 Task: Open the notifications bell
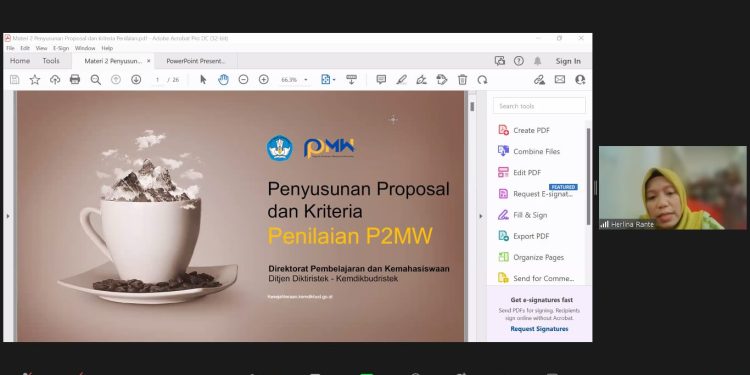click(x=538, y=61)
